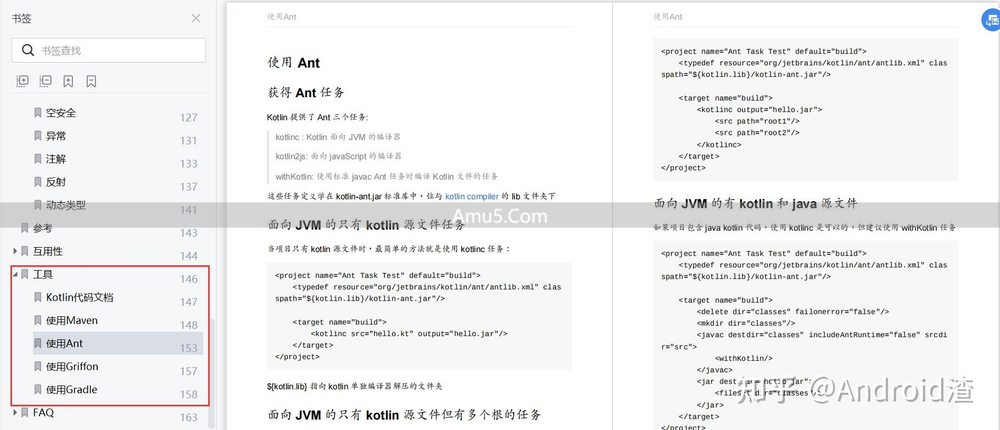Click heading 面向 JVM 的只有 kotlin 源文件任务
Screen dimensions: 1000x430
point(366,225)
